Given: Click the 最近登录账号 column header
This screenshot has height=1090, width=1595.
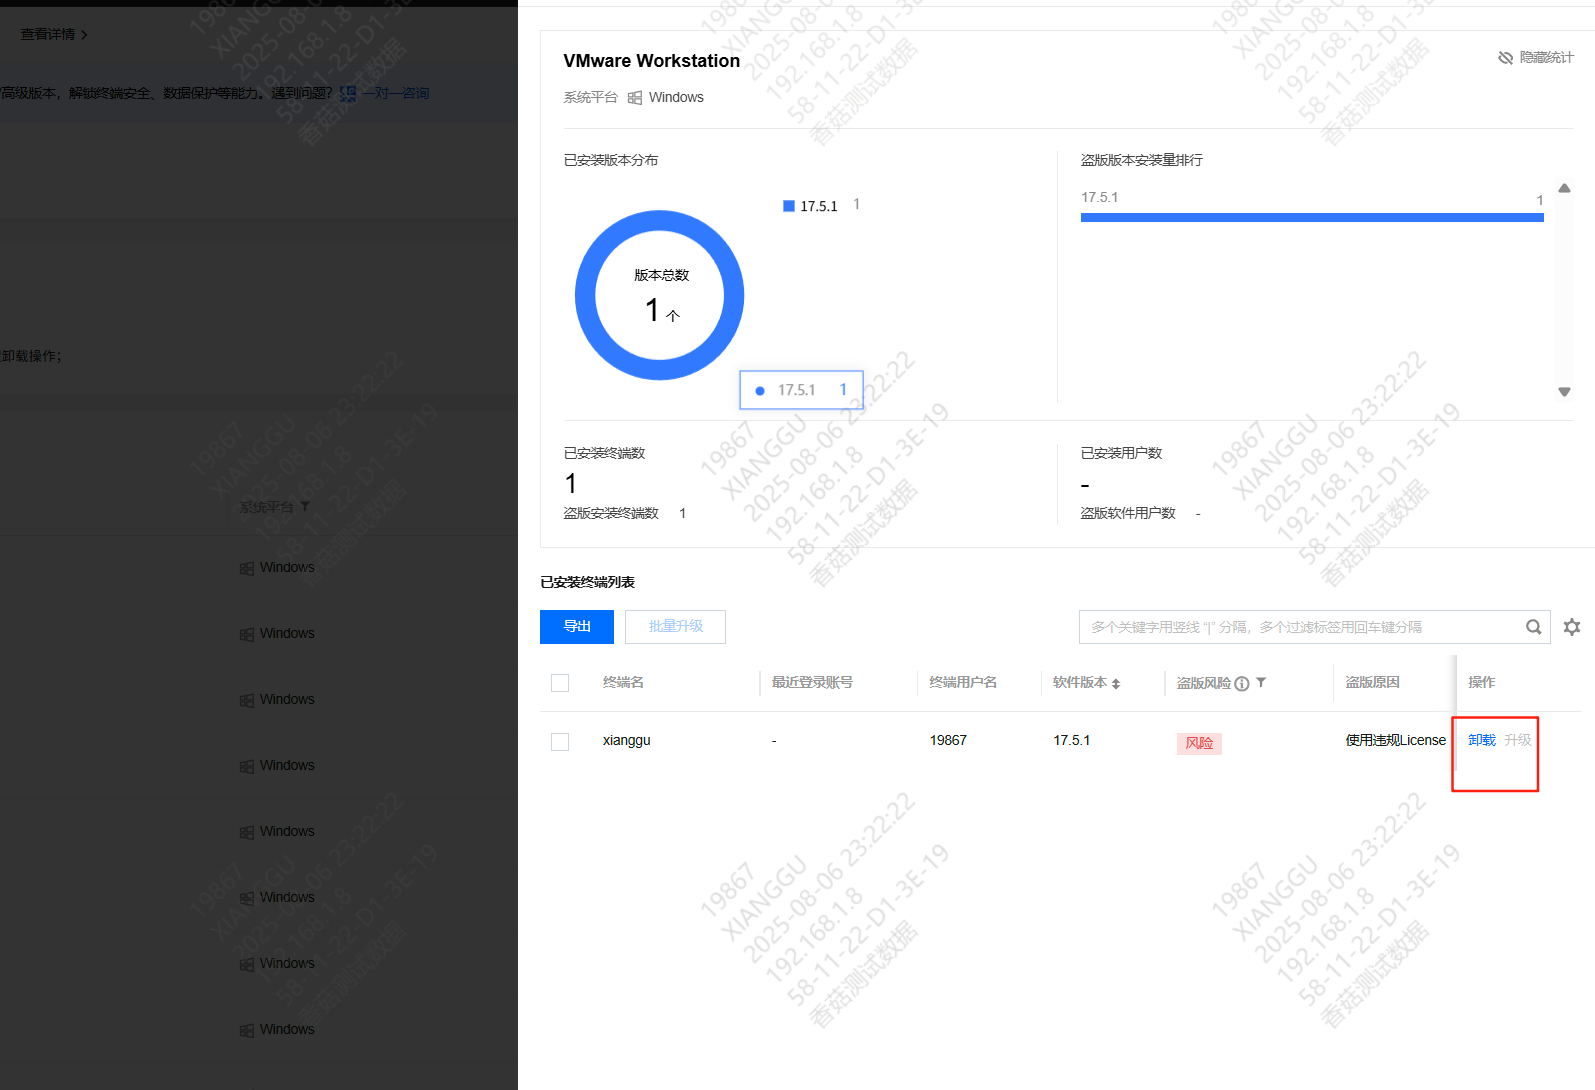Looking at the screenshot, I should 812,682.
